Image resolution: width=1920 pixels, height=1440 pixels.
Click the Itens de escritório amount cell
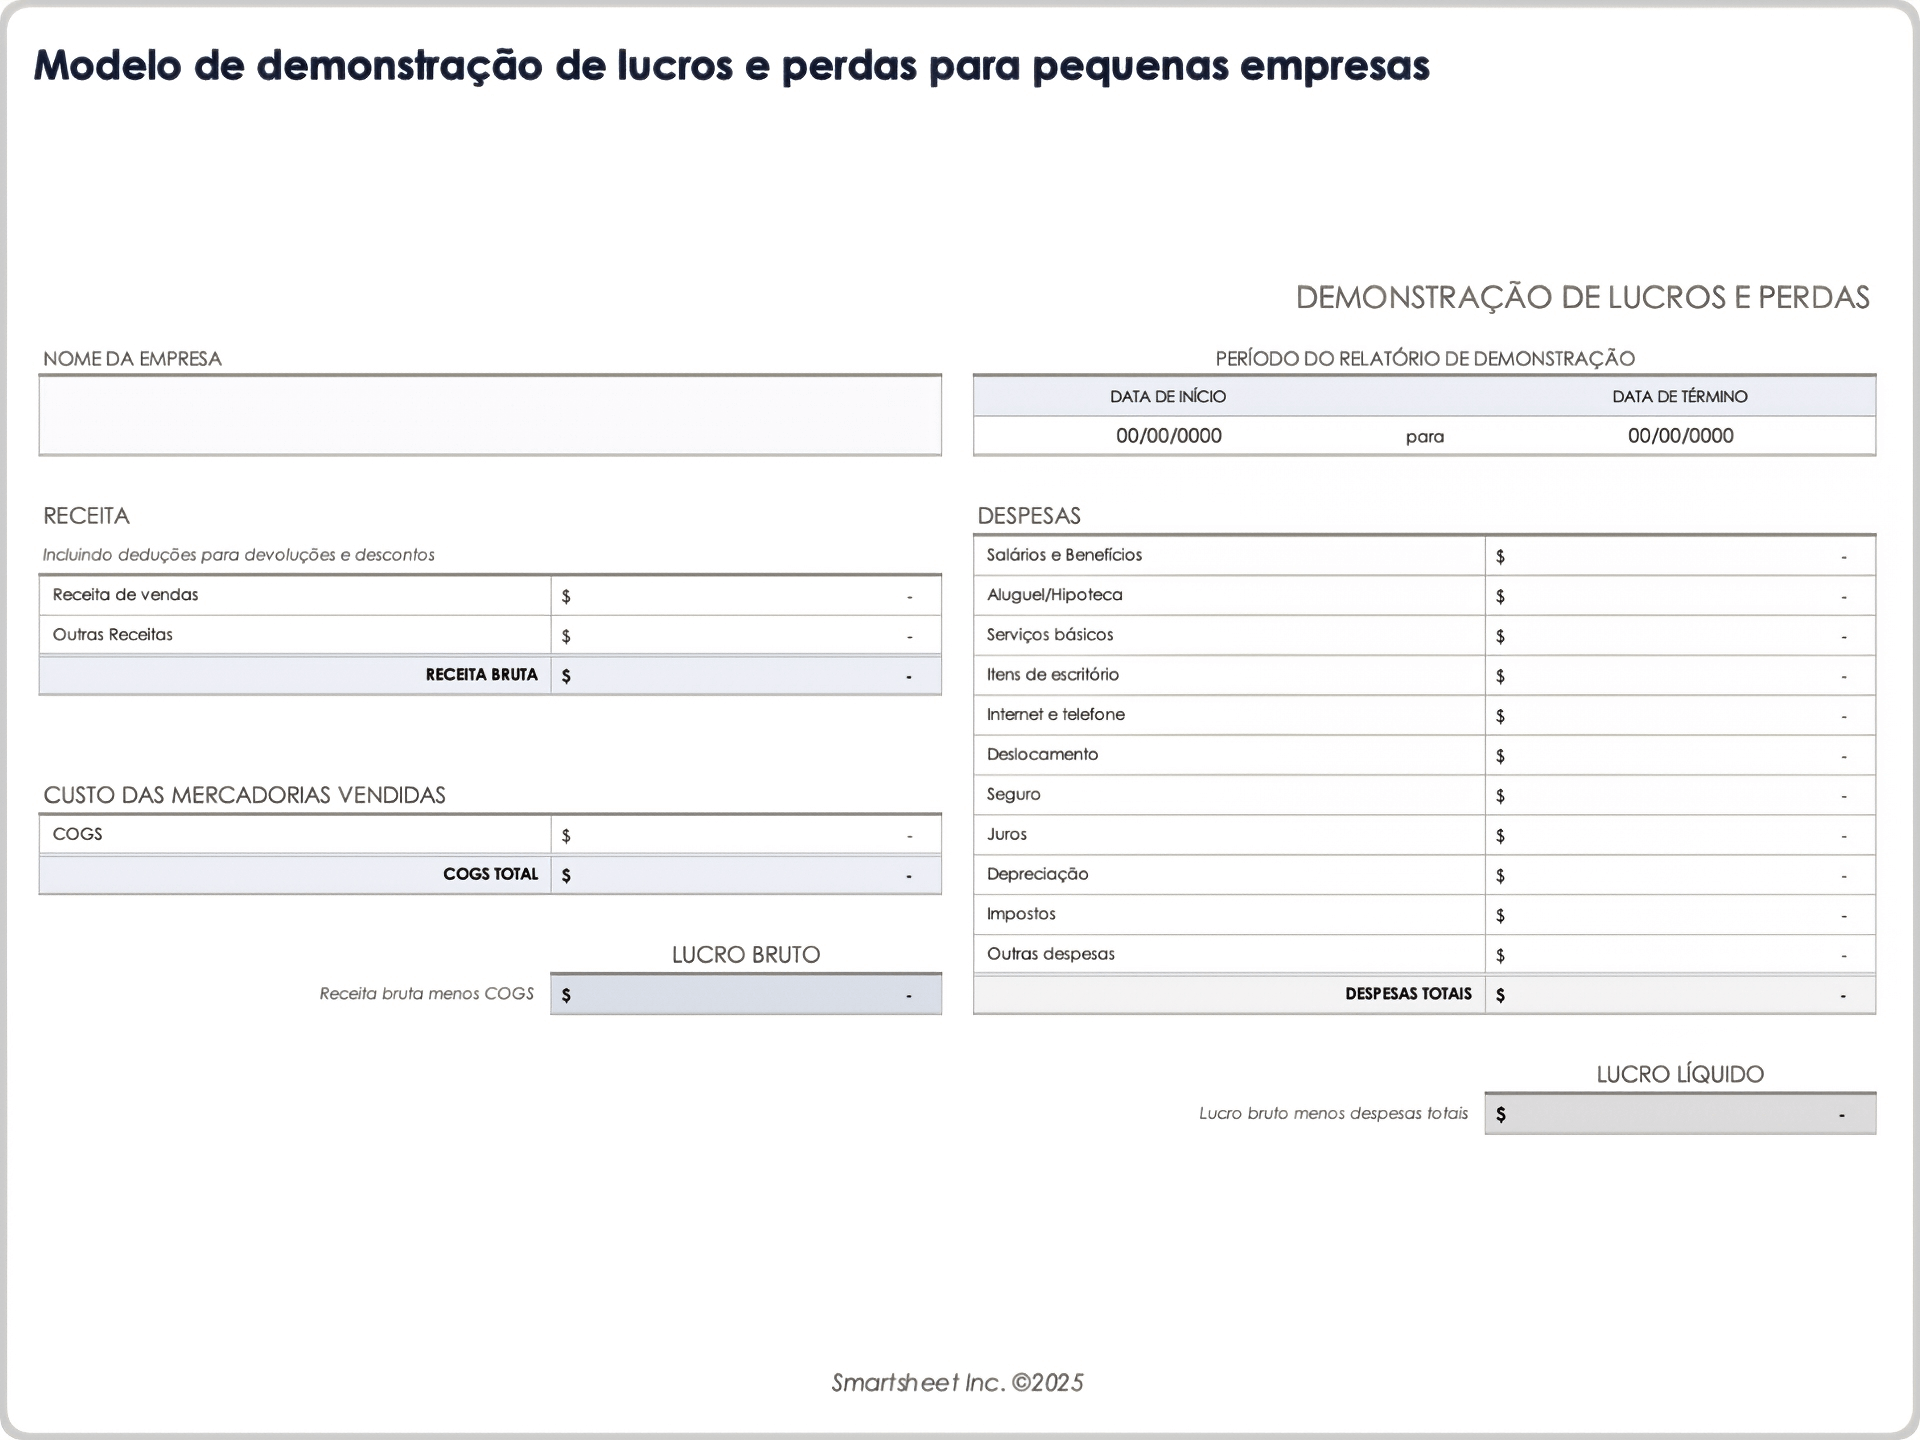pos(1680,674)
